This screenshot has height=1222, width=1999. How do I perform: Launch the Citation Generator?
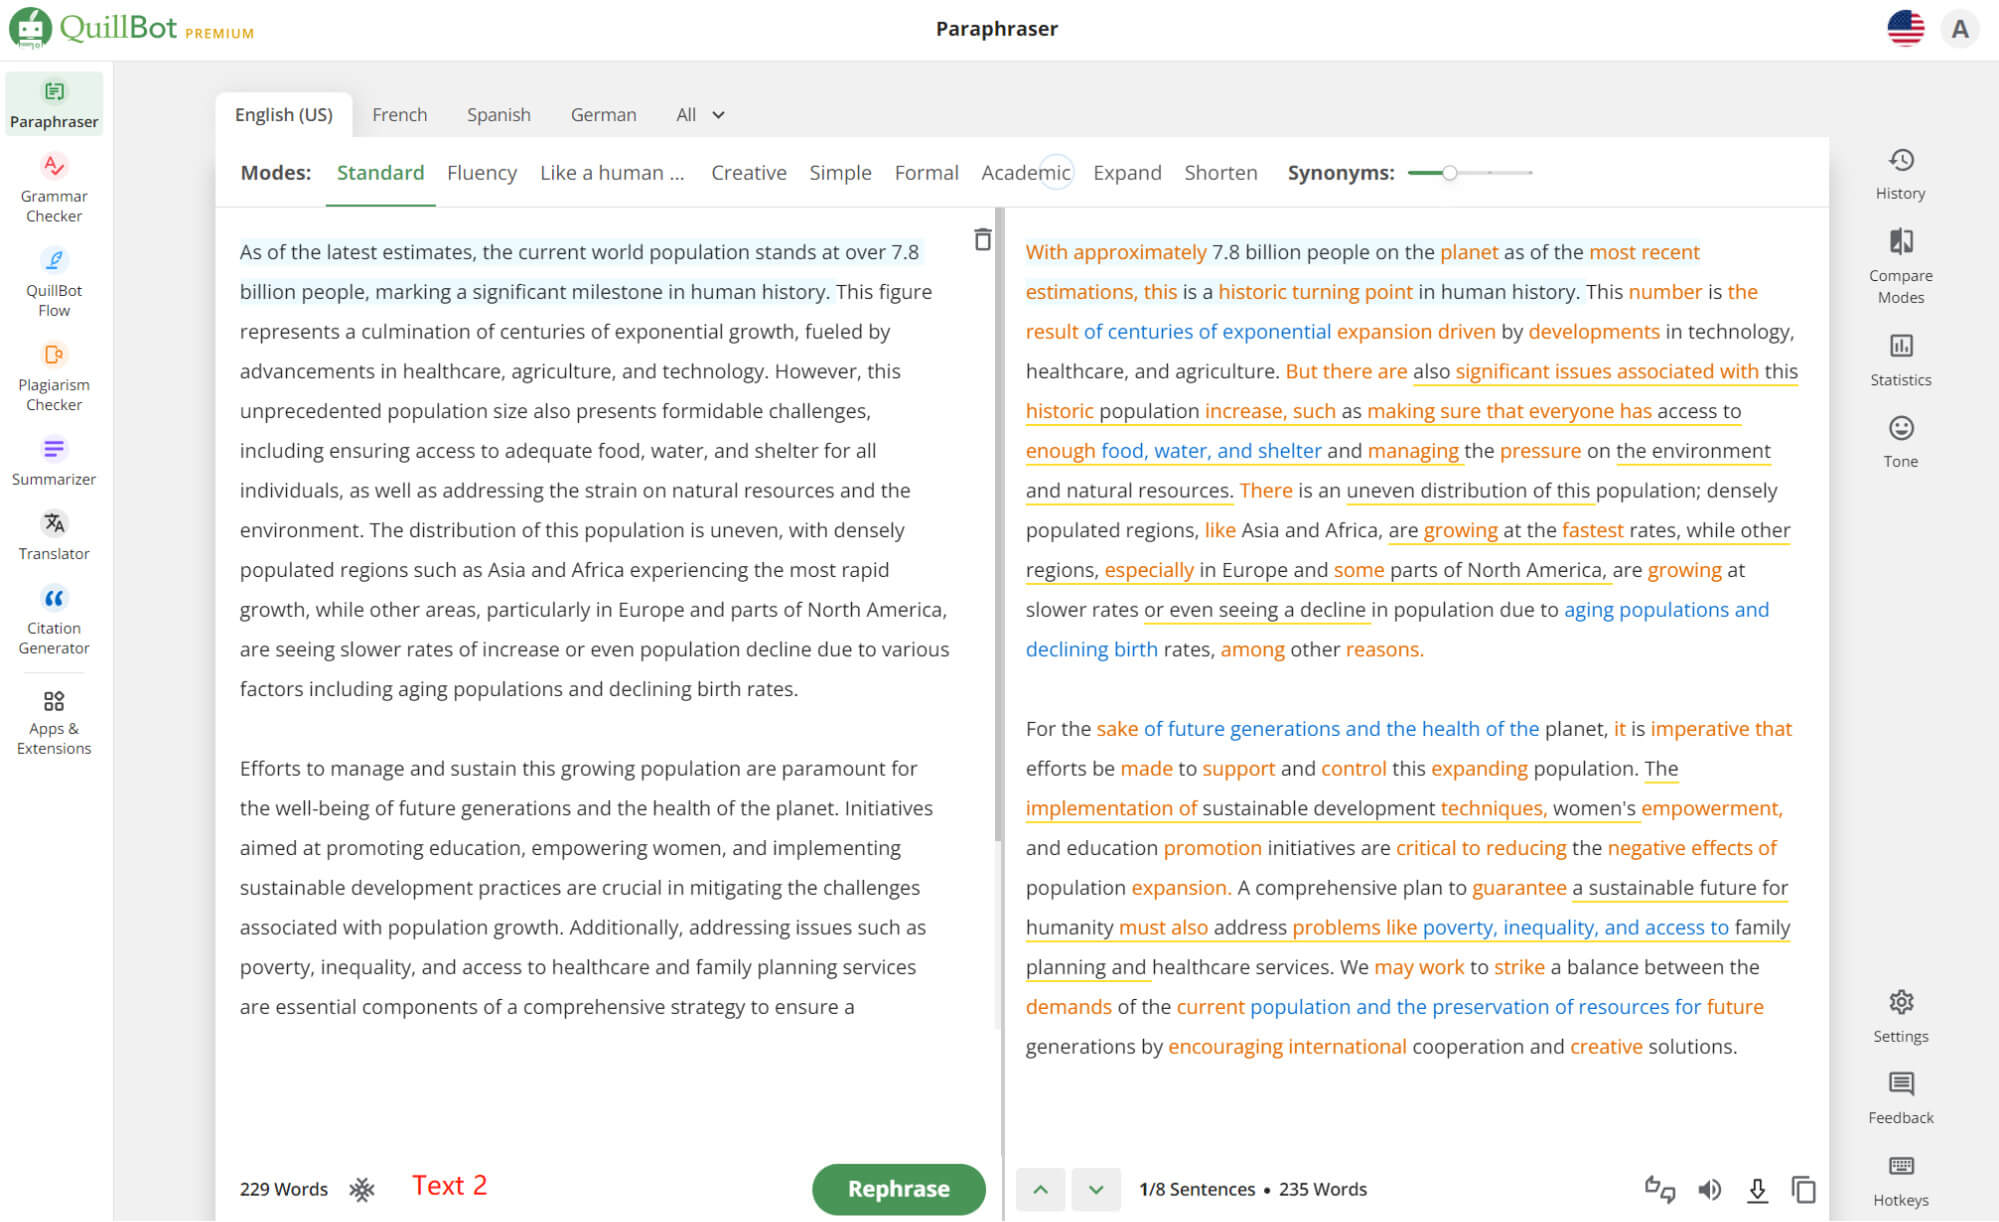pyautogui.click(x=54, y=620)
